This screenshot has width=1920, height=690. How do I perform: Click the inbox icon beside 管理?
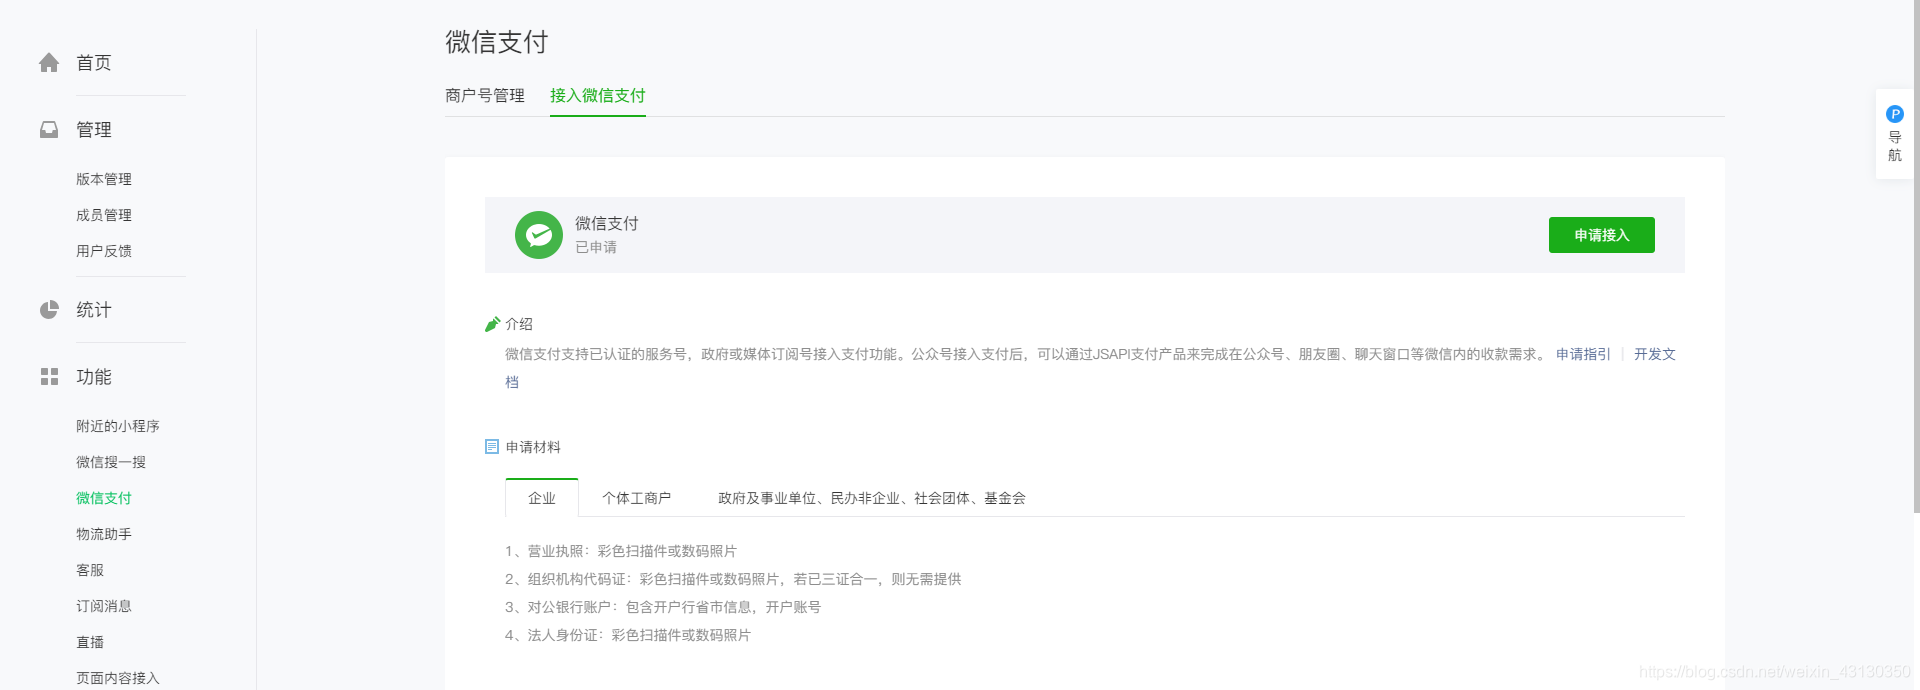click(49, 130)
